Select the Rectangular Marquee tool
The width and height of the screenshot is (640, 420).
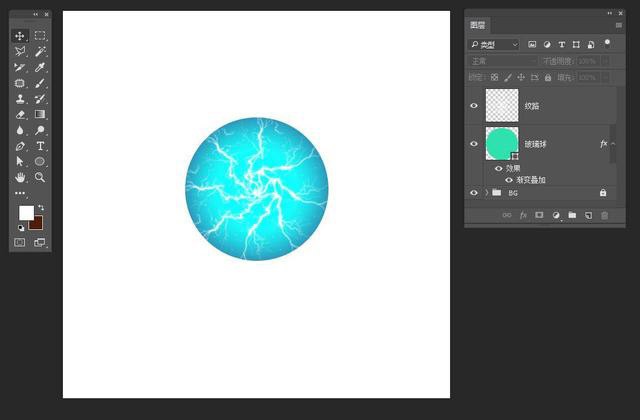pyautogui.click(x=40, y=36)
